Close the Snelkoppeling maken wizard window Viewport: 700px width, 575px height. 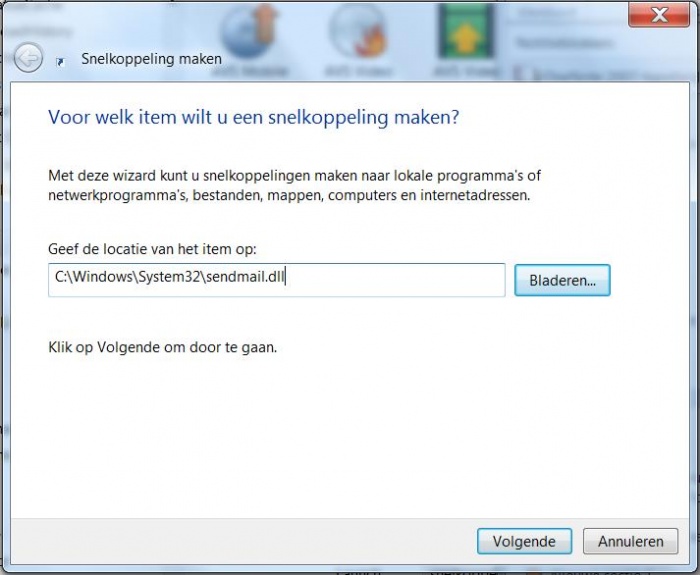click(x=658, y=15)
